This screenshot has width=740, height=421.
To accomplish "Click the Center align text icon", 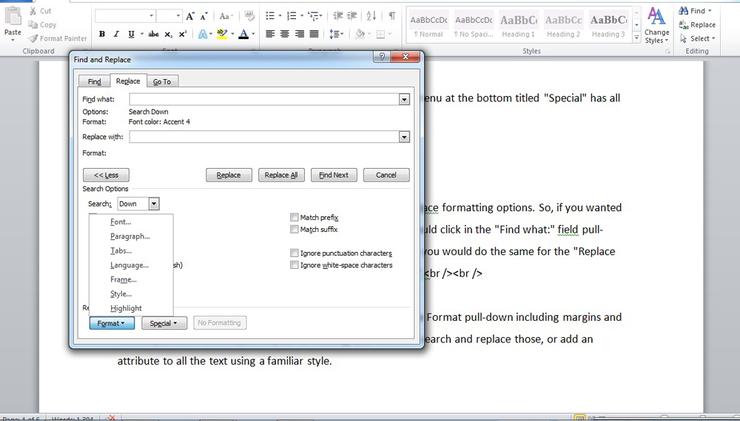I will tap(285, 34).
